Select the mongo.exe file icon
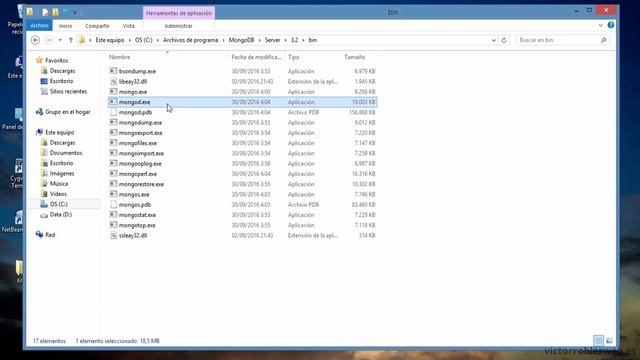 pos(113,91)
